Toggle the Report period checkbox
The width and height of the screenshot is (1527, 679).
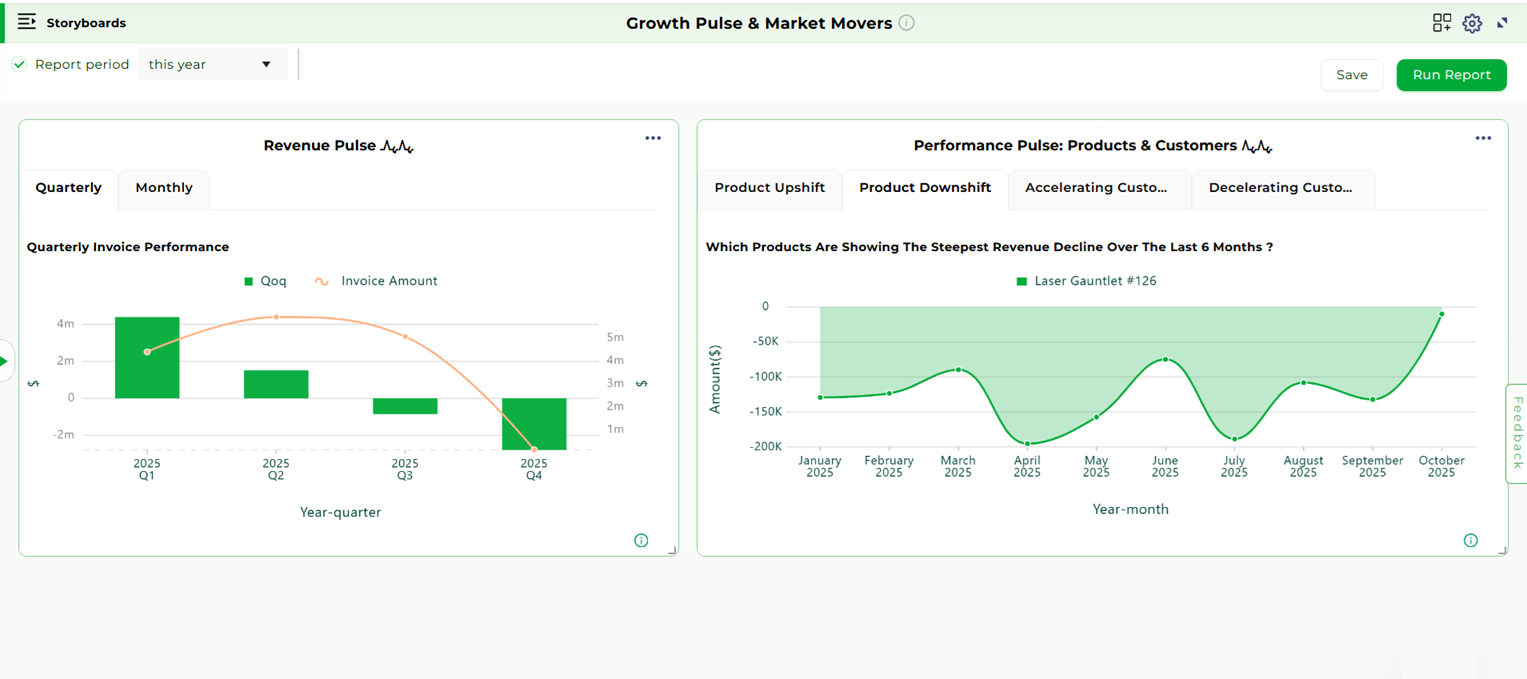[19, 64]
